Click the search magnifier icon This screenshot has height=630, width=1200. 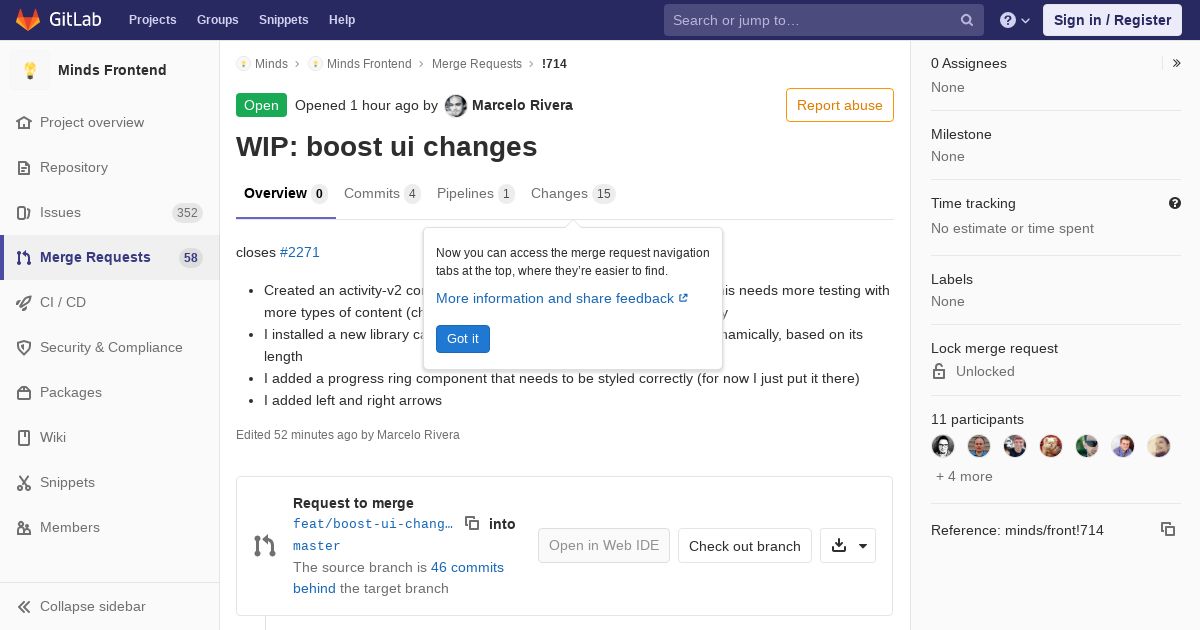[x=967, y=20]
